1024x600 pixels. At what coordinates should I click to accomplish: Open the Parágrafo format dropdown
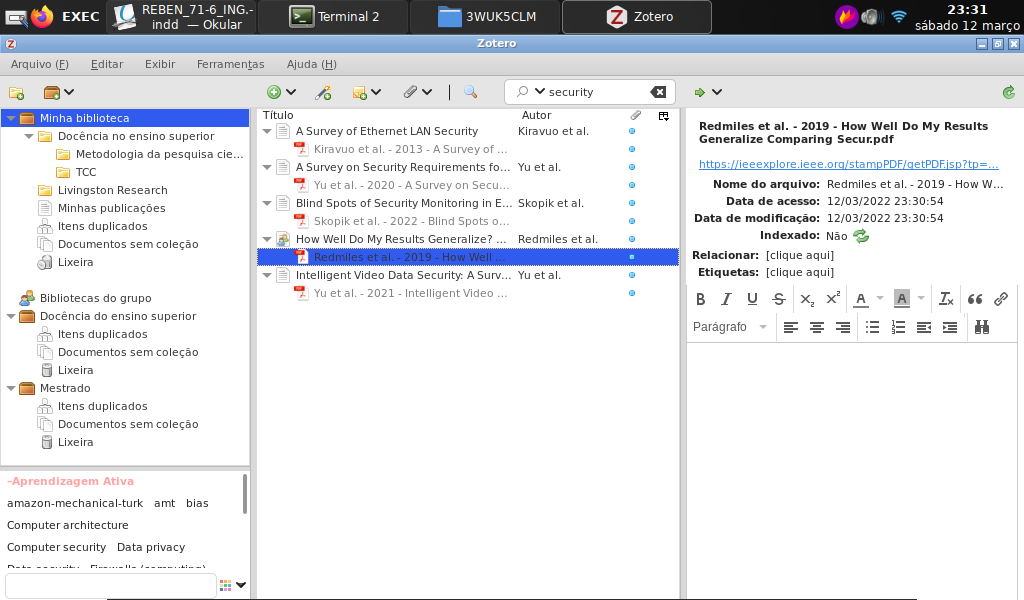pos(731,327)
